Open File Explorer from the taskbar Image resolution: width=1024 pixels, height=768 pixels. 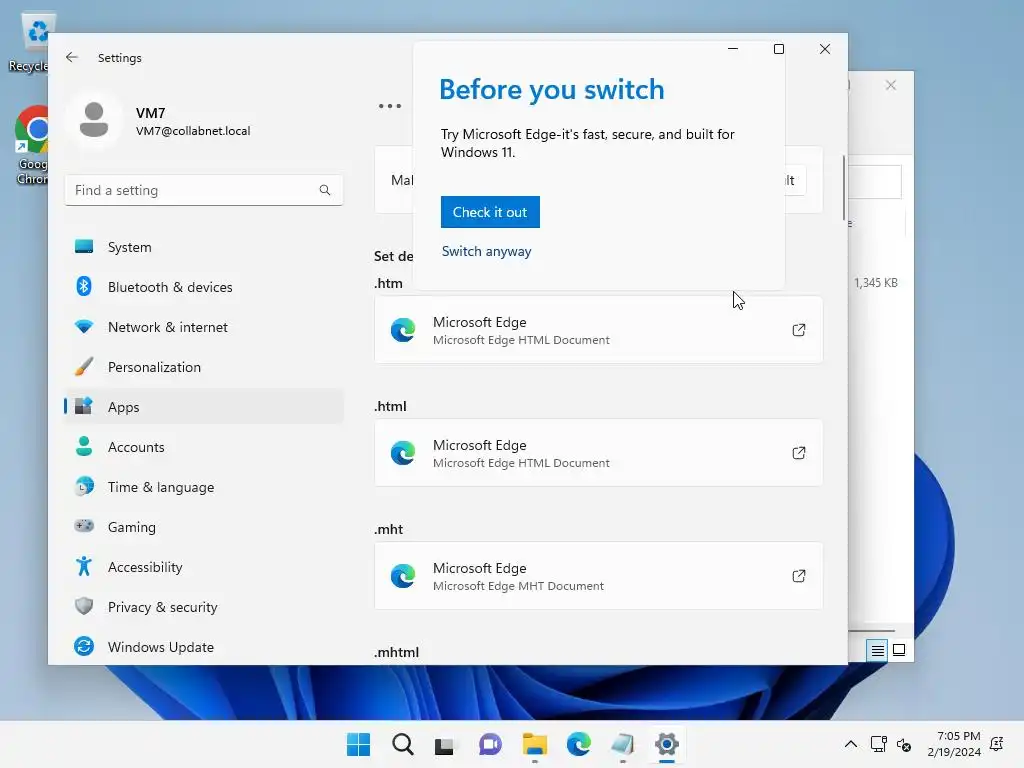(534, 744)
